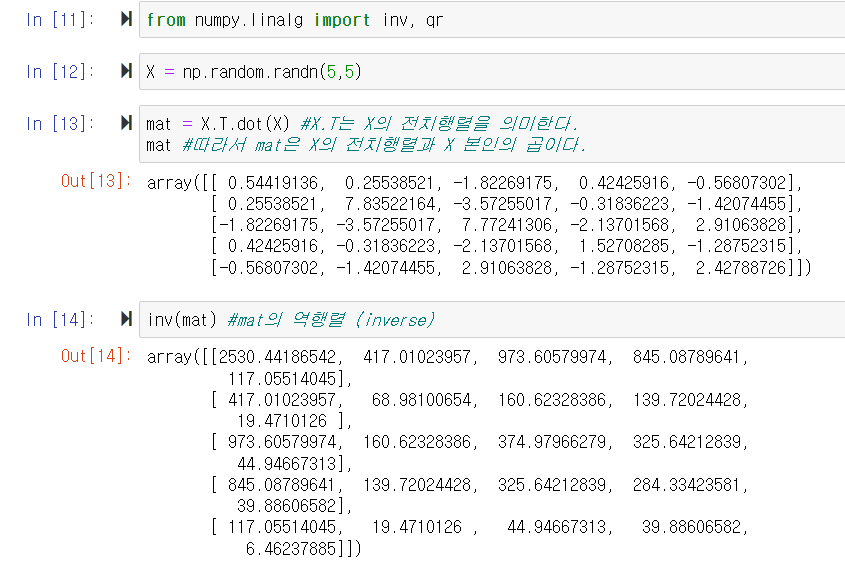This screenshot has height=565, width=845.
Task: Click value 2.42788726 in Out[13] array
Action: pyautogui.click(x=740, y=268)
